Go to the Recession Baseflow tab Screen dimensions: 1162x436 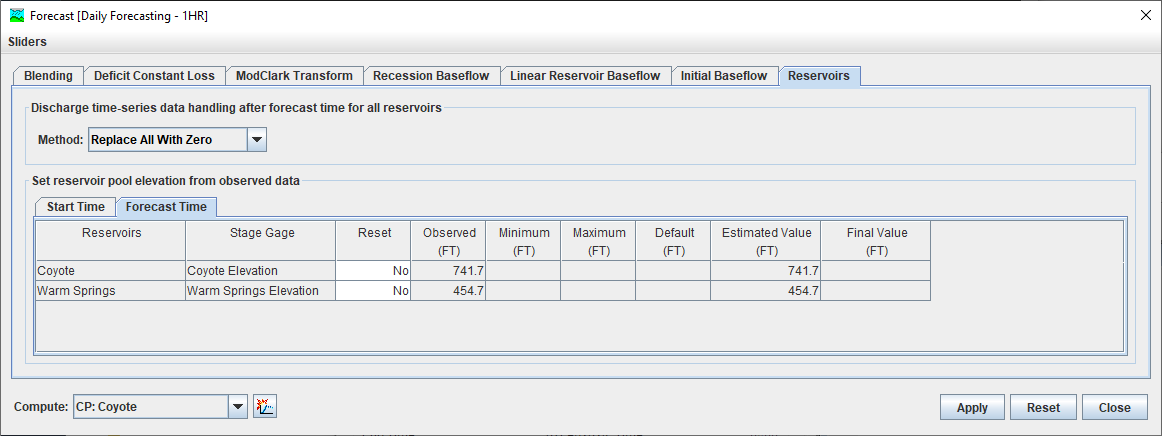(431, 76)
